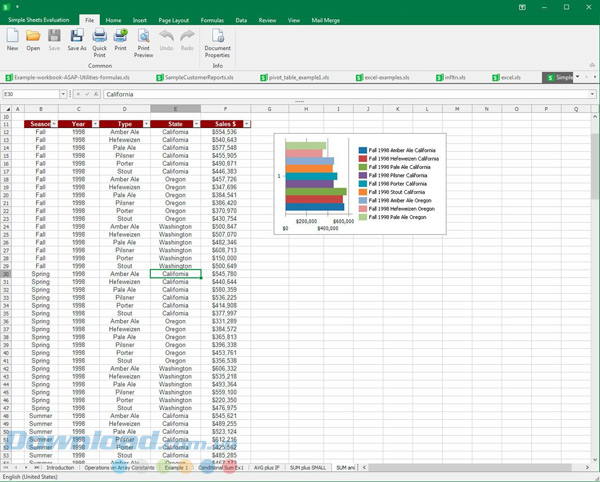Click the Undo arrow icon
This screenshot has width=600, height=482.
167,37
